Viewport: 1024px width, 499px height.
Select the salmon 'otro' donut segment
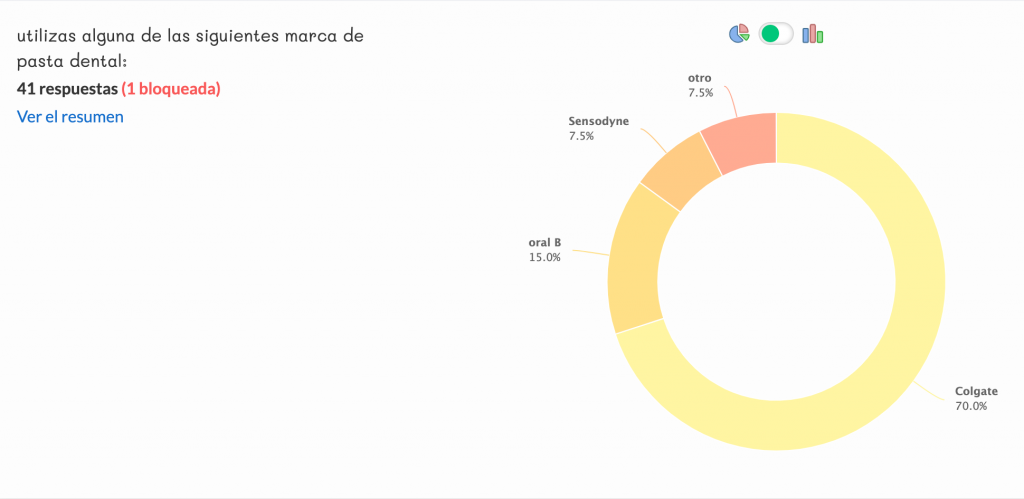tap(741, 138)
